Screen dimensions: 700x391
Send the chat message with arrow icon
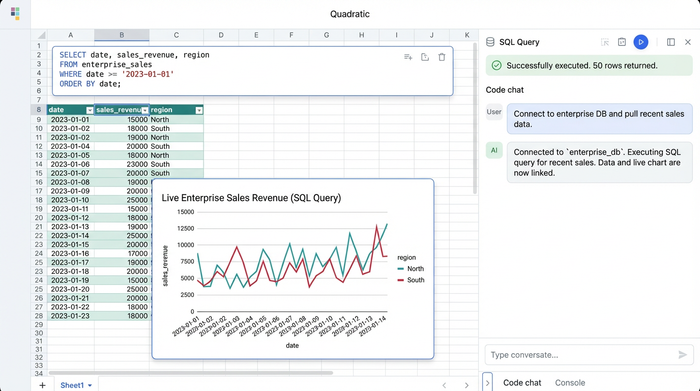coord(683,354)
